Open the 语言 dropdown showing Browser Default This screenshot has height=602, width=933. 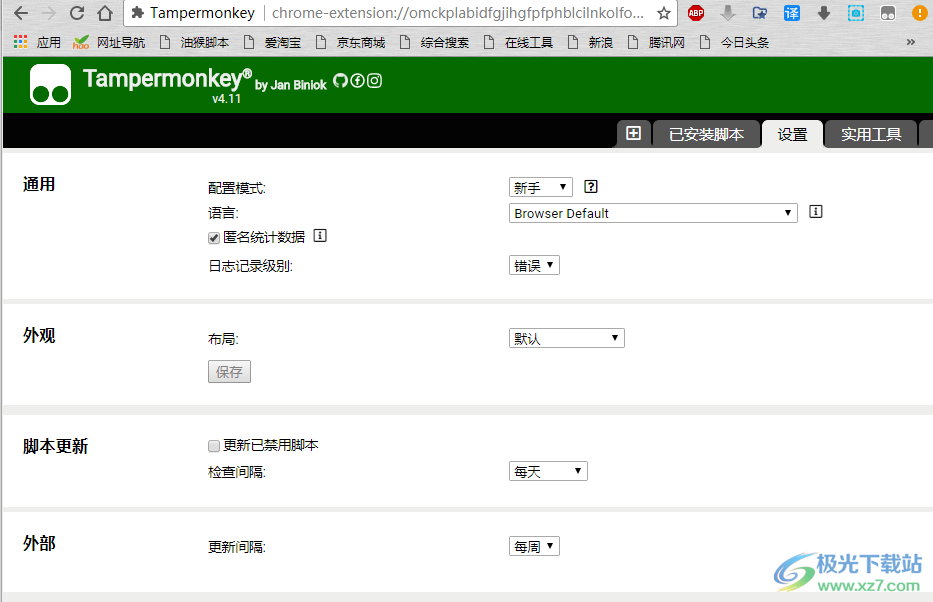(652, 212)
